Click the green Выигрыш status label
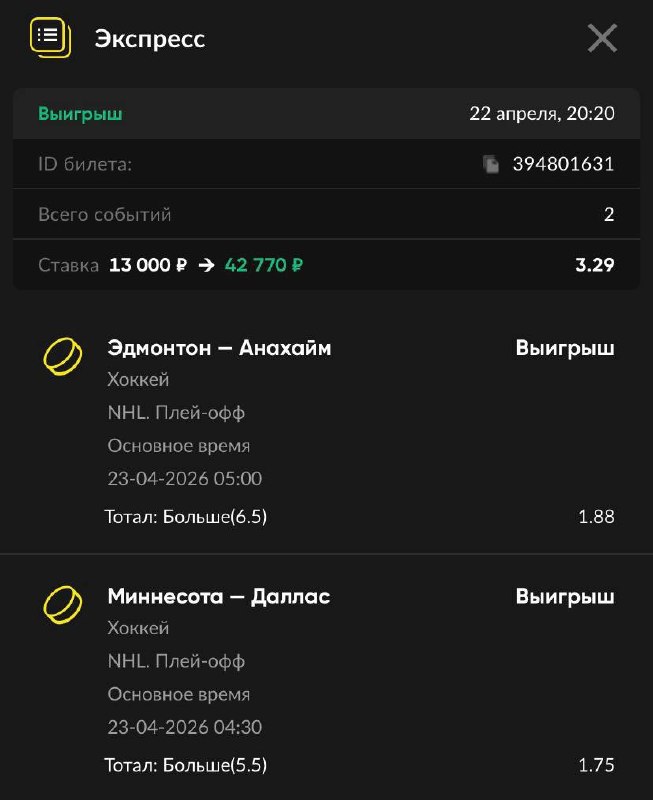This screenshot has height=800, width=653. [80, 113]
